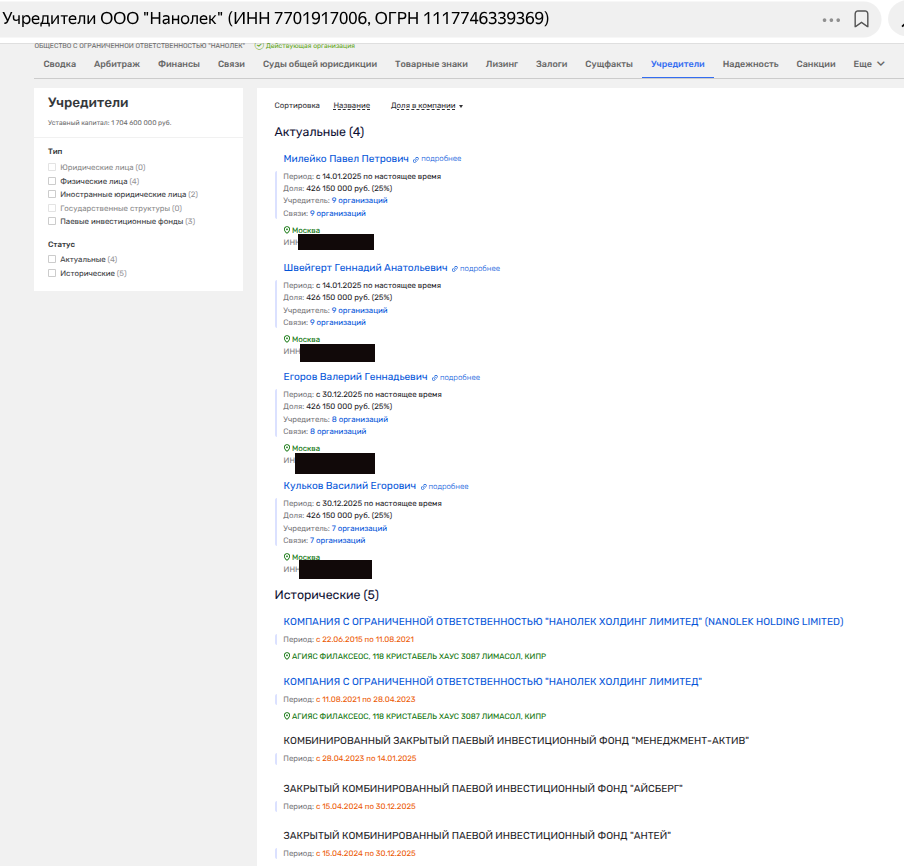
Task: Open the Товарные знаки tab
Action: tap(430, 64)
